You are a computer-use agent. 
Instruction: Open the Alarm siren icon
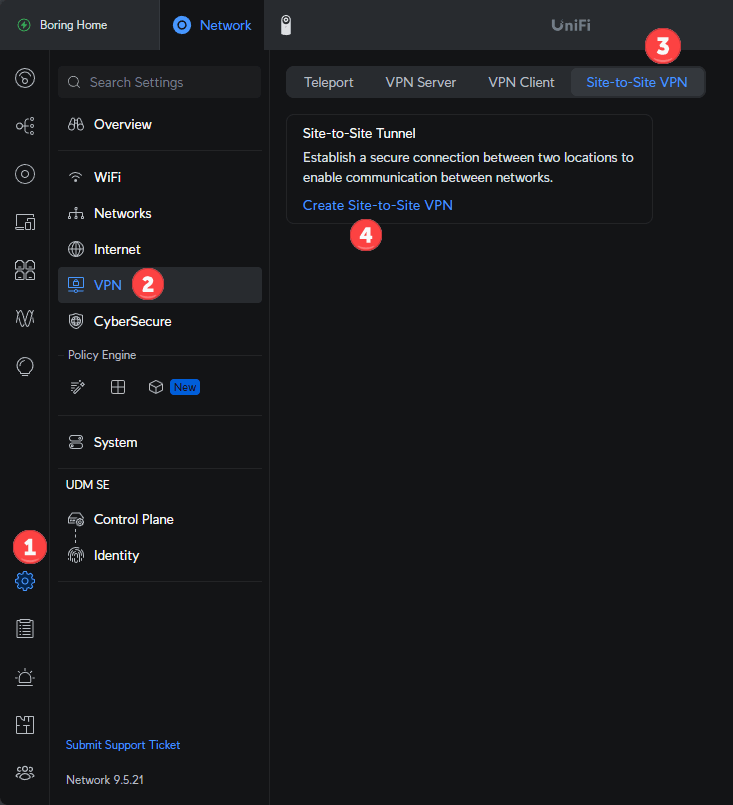coord(25,677)
